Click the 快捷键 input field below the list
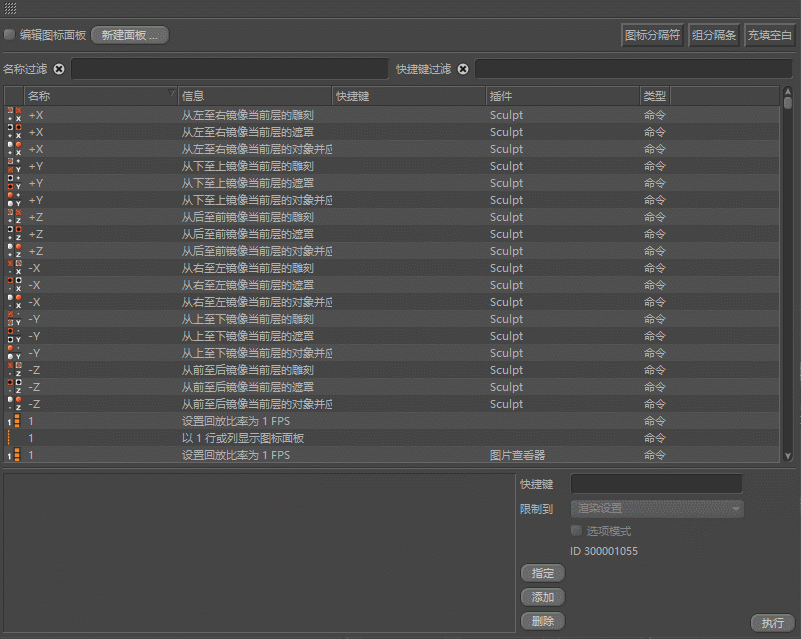801x639 pixels. click(x=656, y=484)
